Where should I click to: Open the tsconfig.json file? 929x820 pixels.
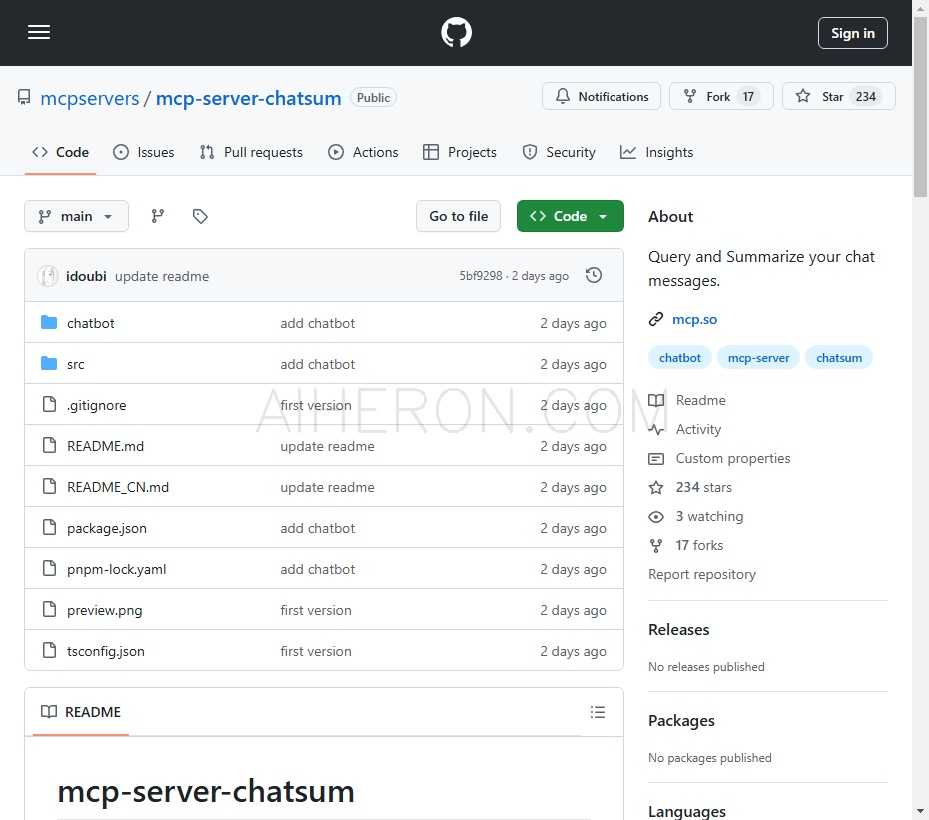pyautogui.click(x=105, y=651)
